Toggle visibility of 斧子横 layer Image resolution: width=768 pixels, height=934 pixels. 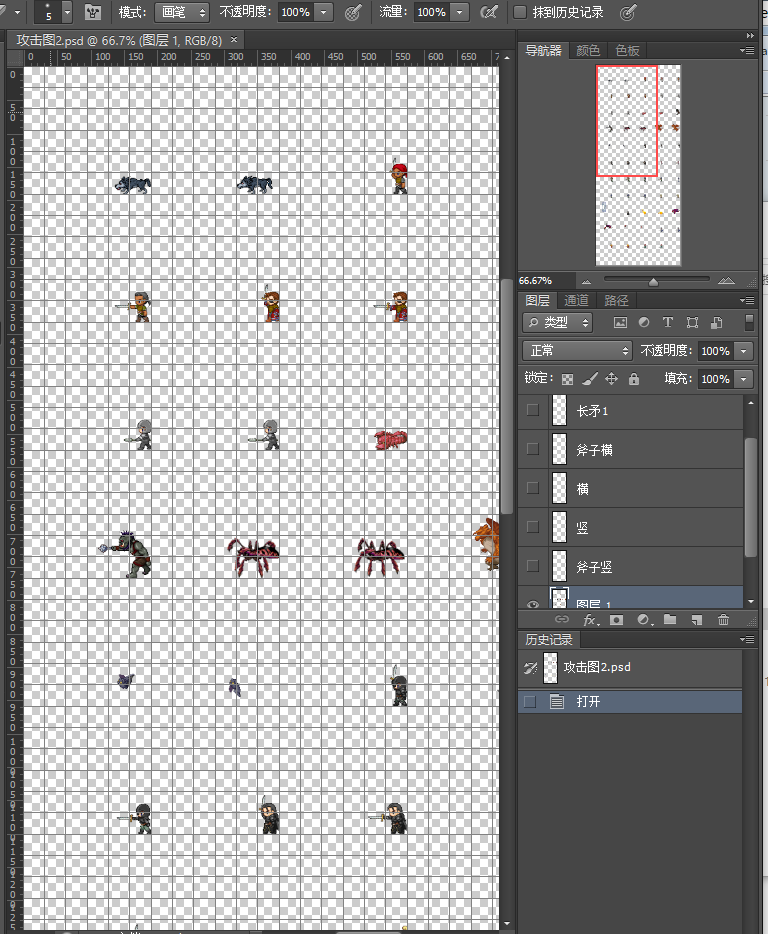click(x=533, y=449)
